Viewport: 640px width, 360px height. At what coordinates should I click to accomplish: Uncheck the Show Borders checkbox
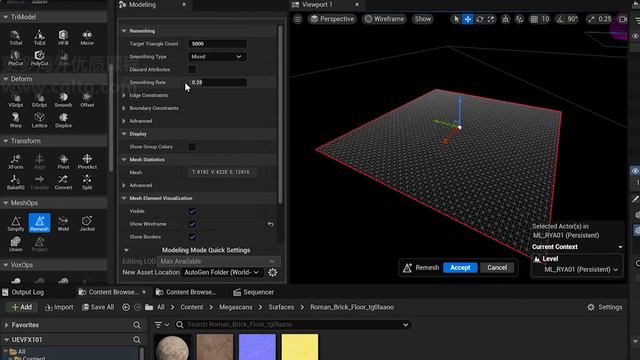192,237
